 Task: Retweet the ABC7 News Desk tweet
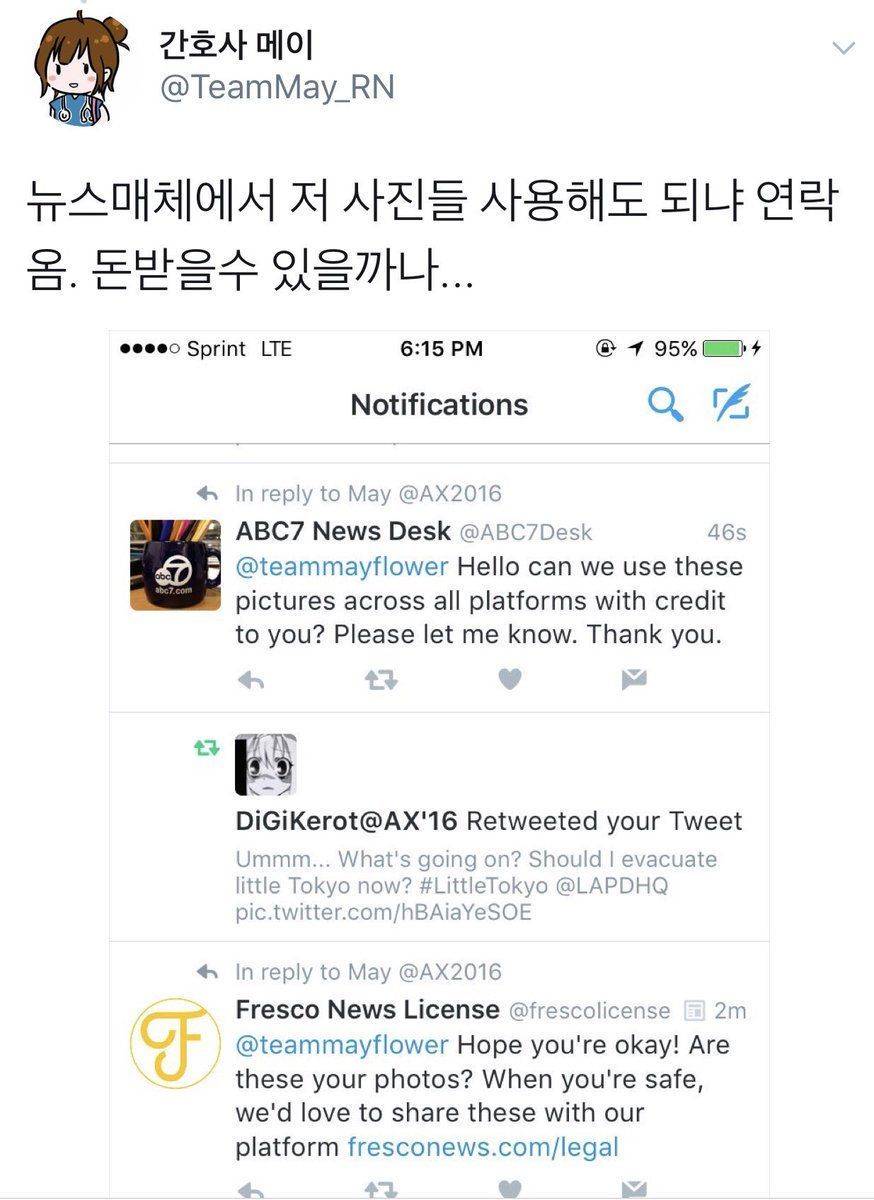pos(380,681)
